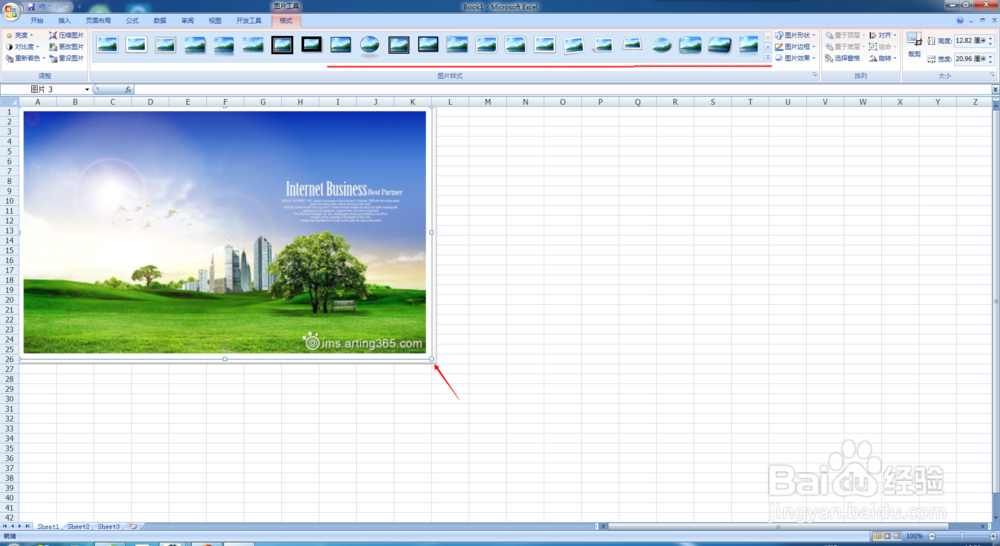Click the vertical scrollbar
This screenshot has height=546, width=1000.
(x=996, y=300)
